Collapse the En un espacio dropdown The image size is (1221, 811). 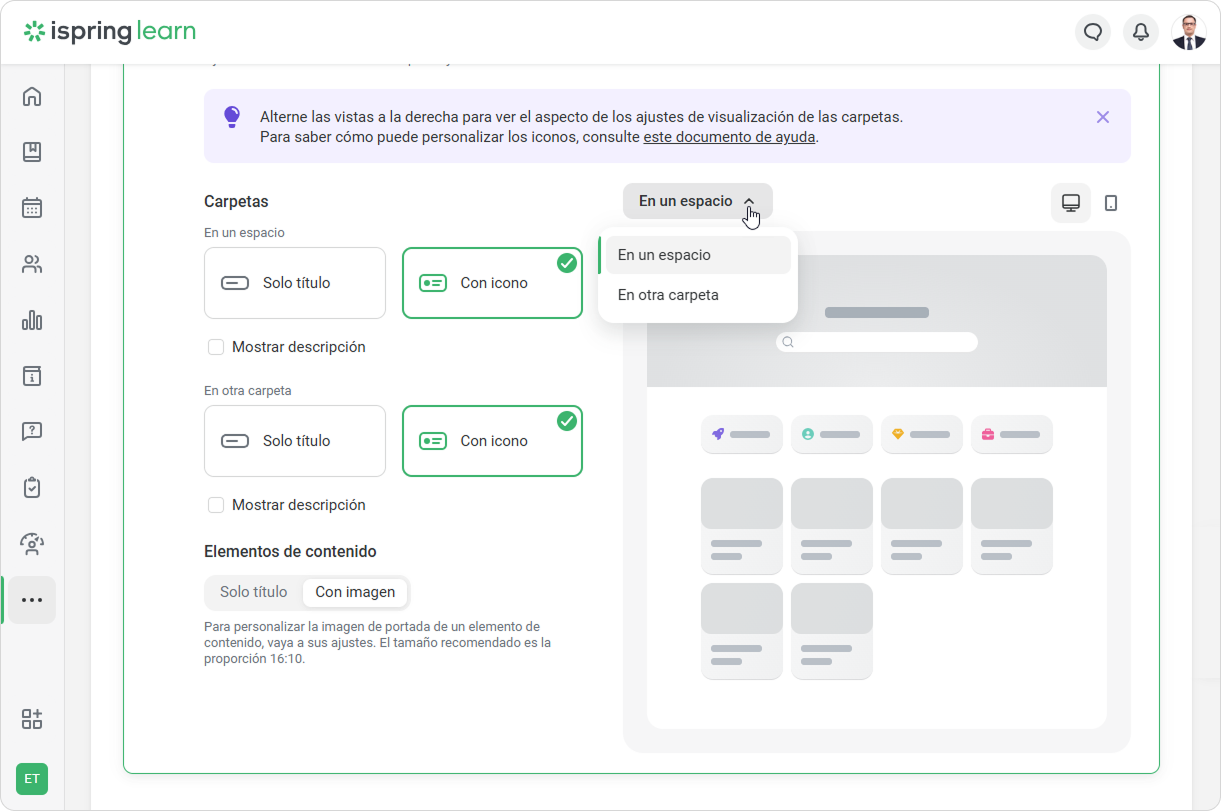(697, 201)
